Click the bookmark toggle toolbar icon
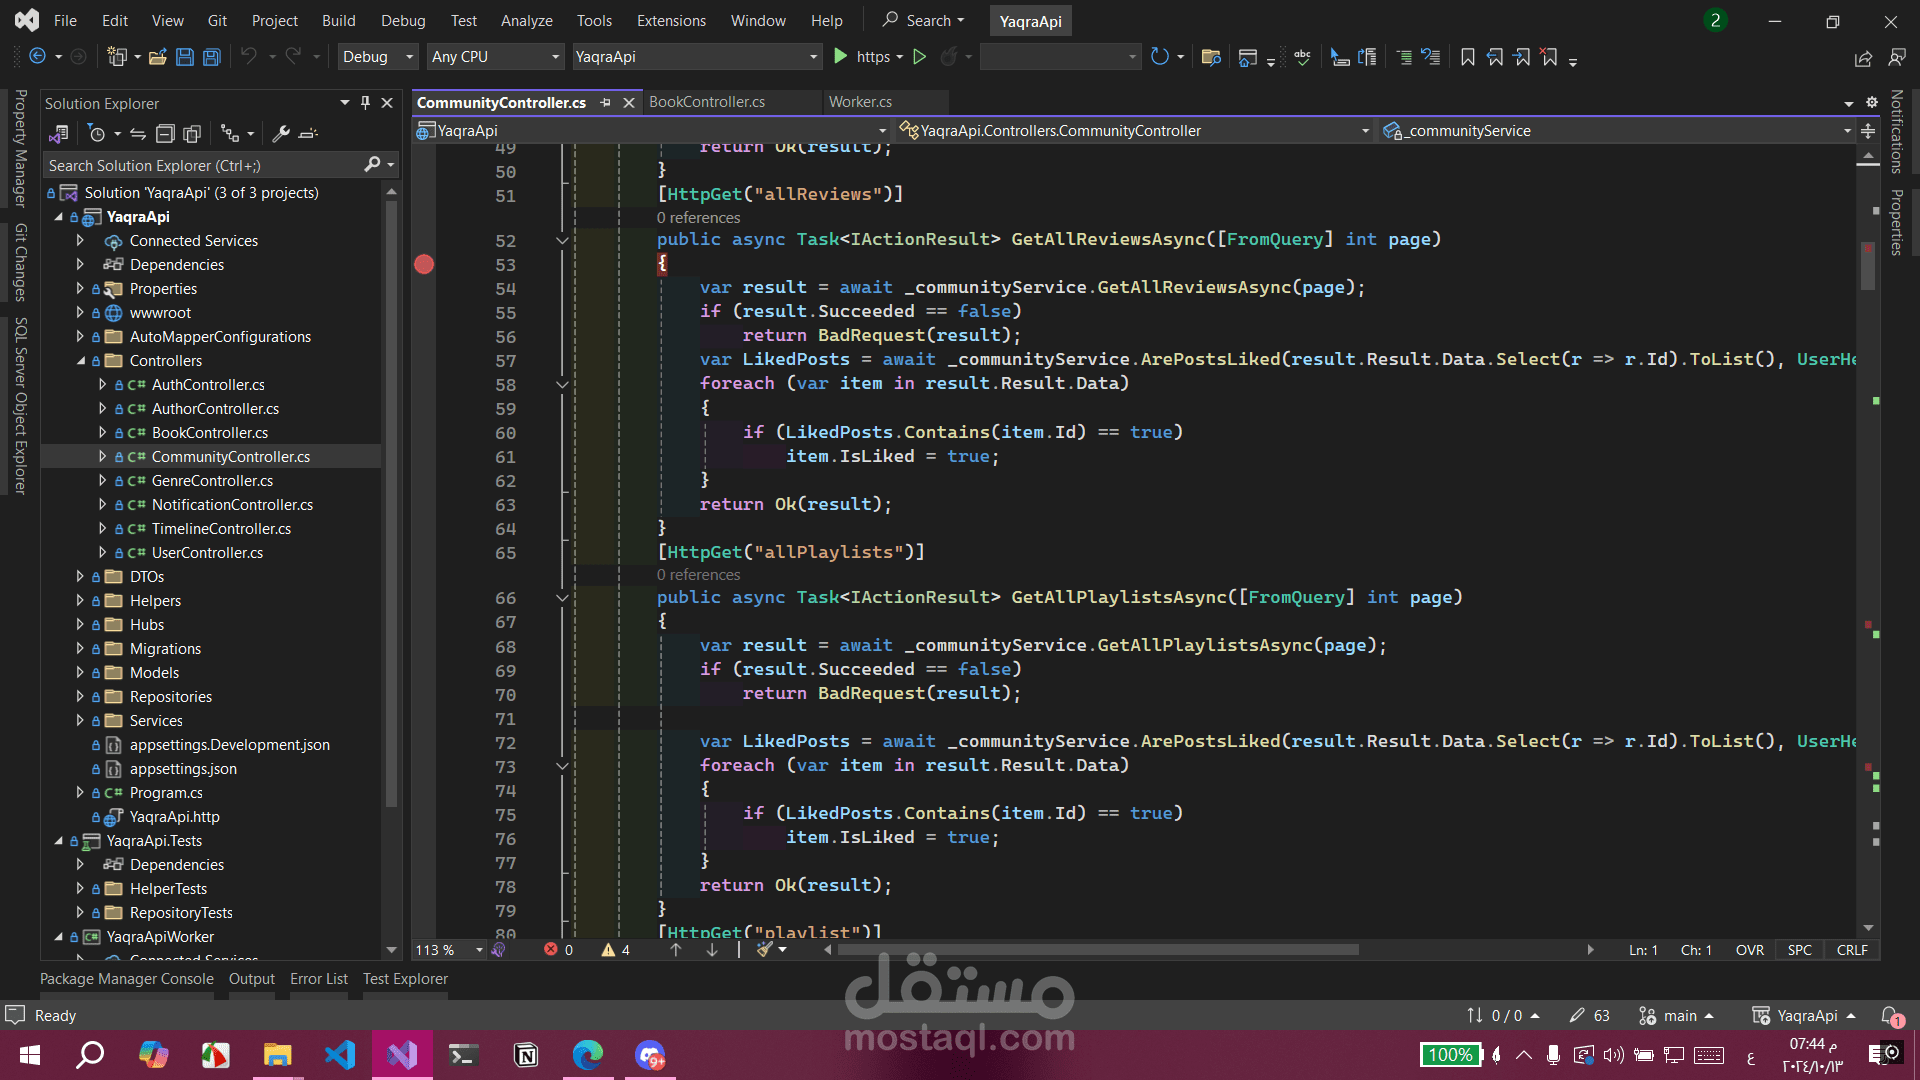The width and height of the screenshot is (1920, 1080). (1467, 57)
